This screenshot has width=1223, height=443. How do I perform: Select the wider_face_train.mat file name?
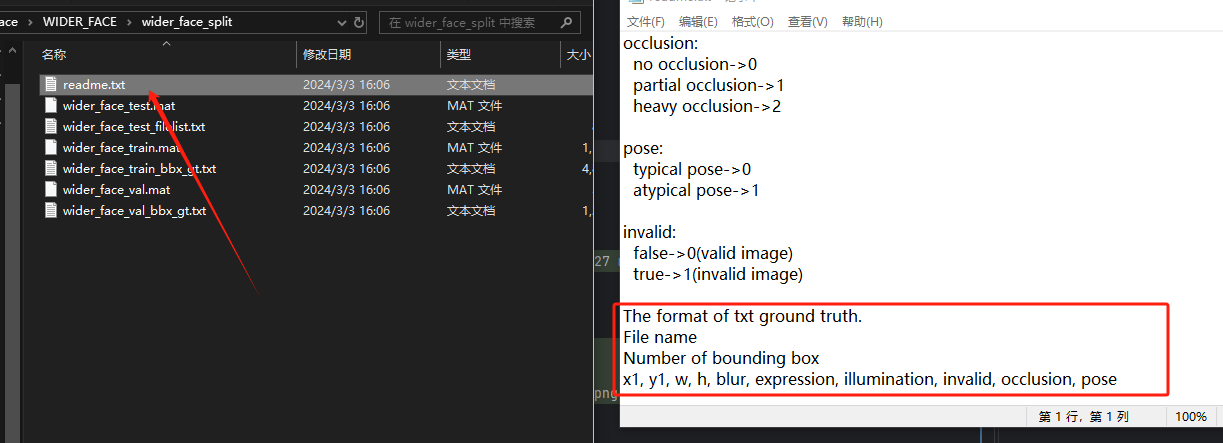click(x=121, y=148)
